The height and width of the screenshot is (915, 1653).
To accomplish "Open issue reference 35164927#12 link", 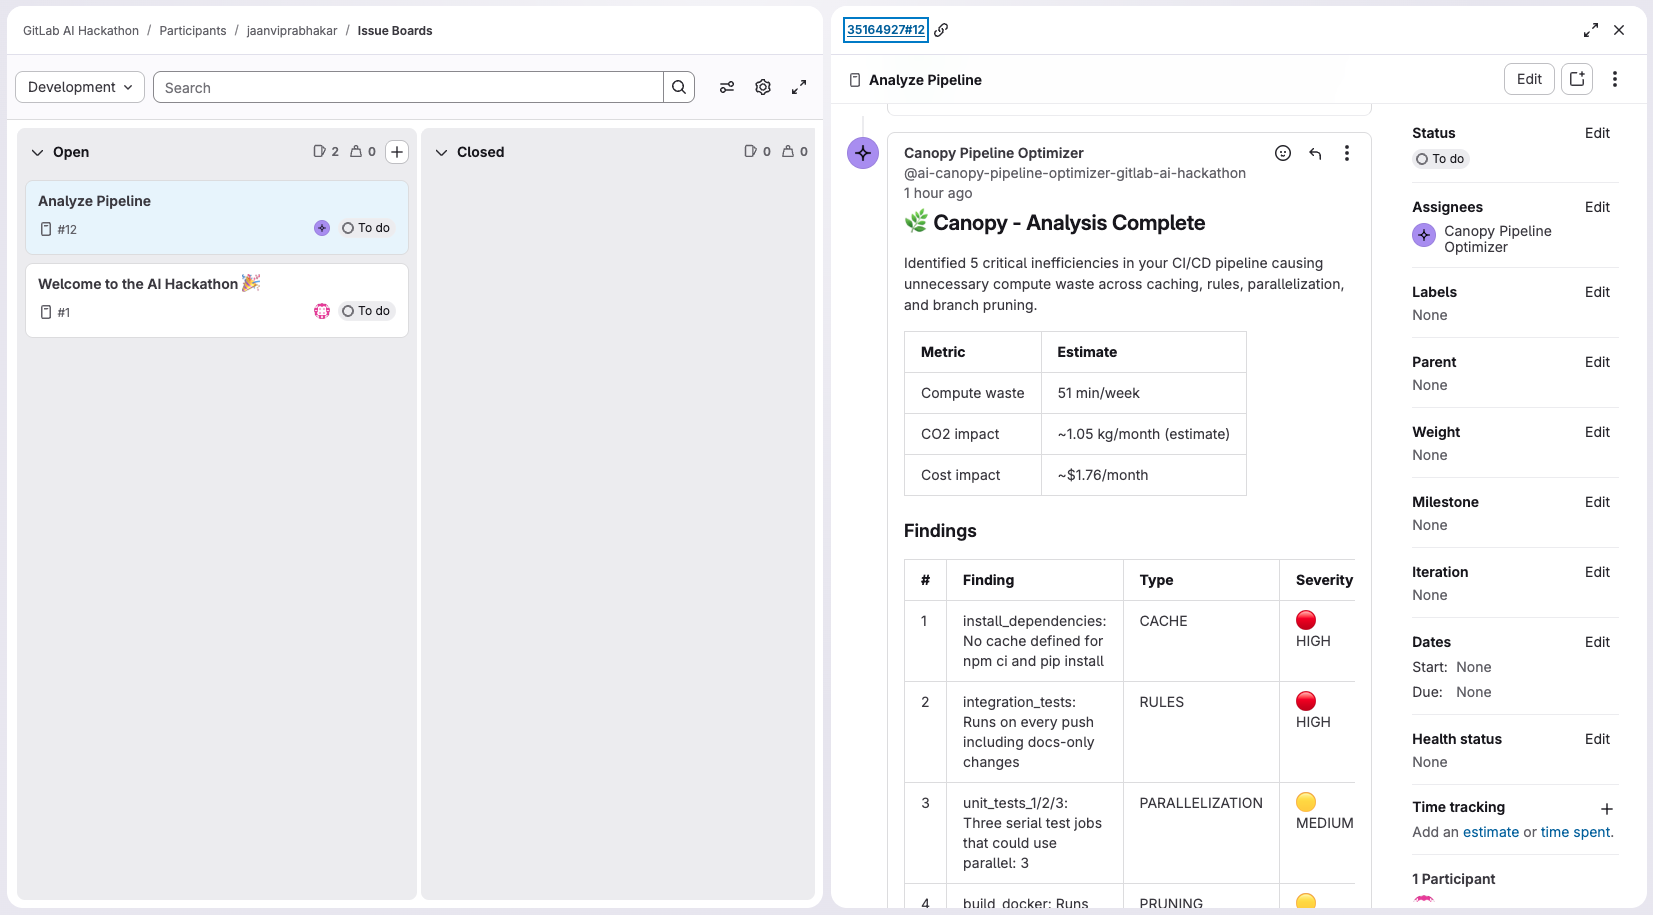I will click(886, 30).
